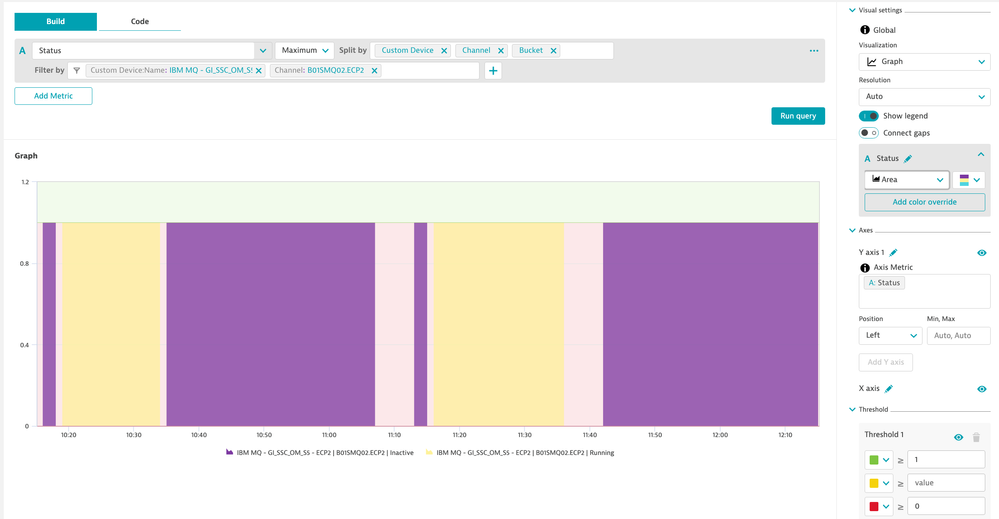
Task: Open the Maximum aggregation dropdown
Action: tap(305, 51)
